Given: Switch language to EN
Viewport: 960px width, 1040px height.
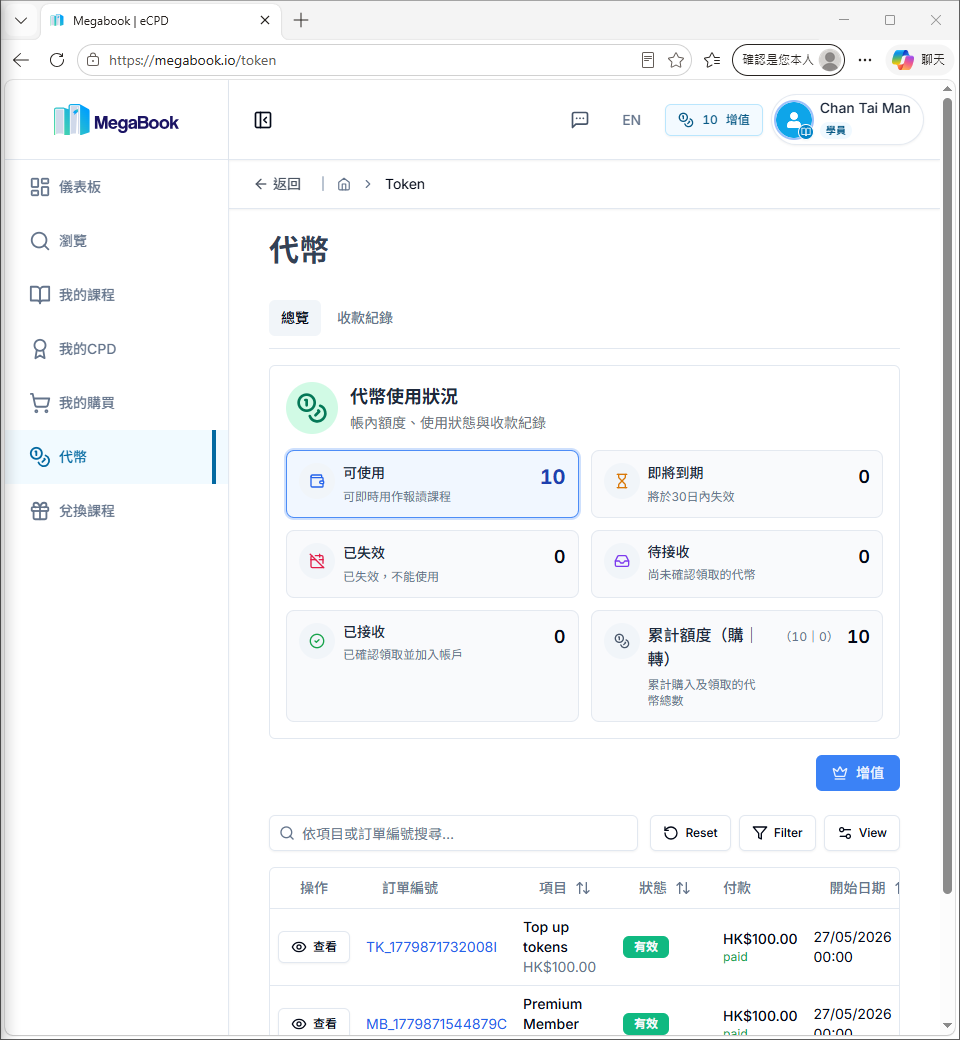Looking at the screenshot, I should [631, 120].
